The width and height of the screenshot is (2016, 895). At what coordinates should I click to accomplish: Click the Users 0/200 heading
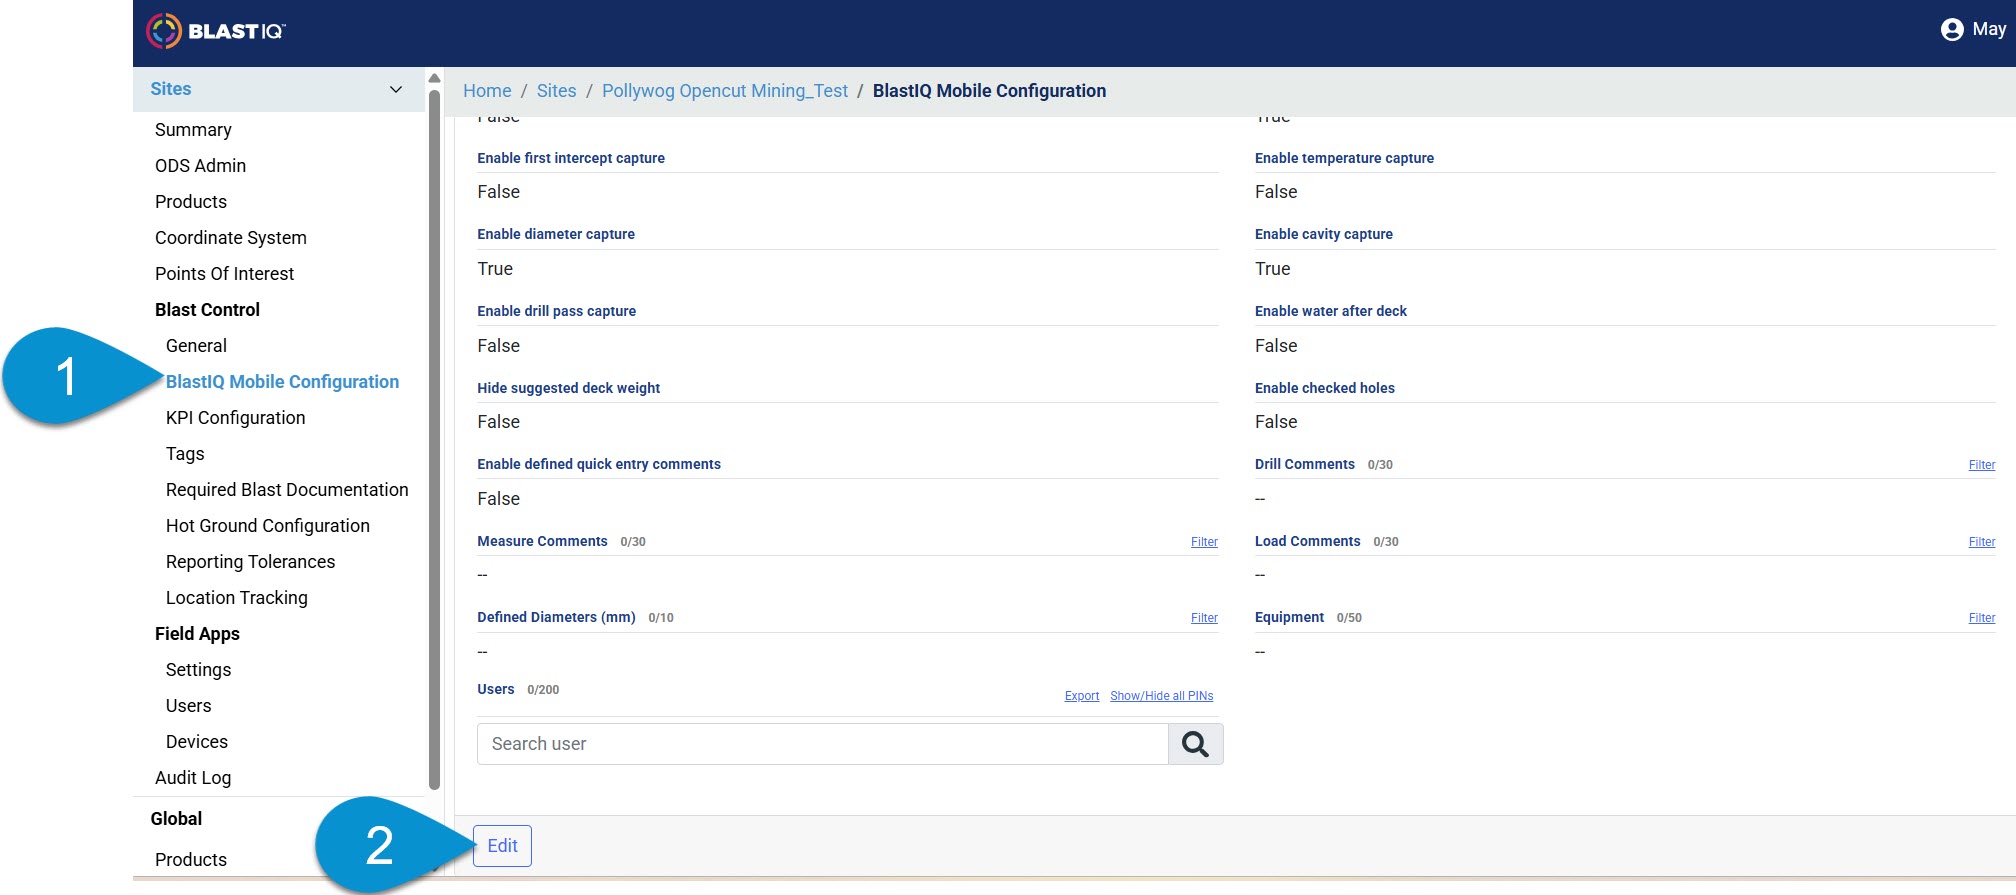tap(518, 689)
